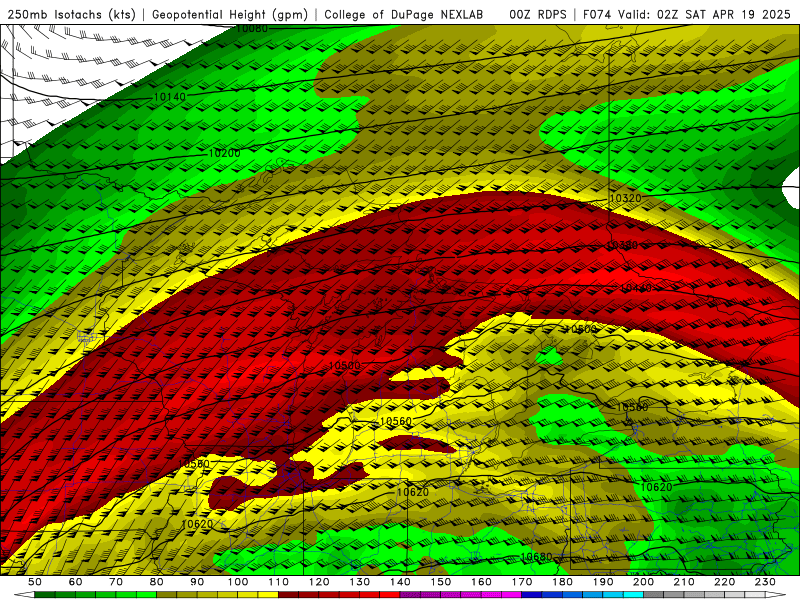Viewport: 800px width, 600px height.
Task: Click the 10080 height contour label
Action: [252, 29]
